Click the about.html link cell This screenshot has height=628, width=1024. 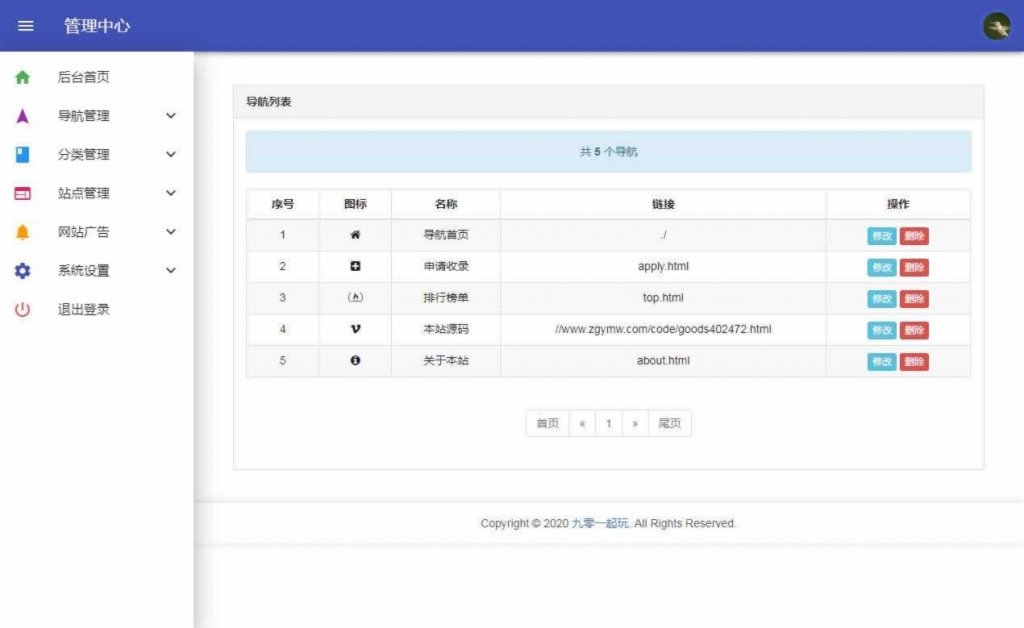pos(663,360)
